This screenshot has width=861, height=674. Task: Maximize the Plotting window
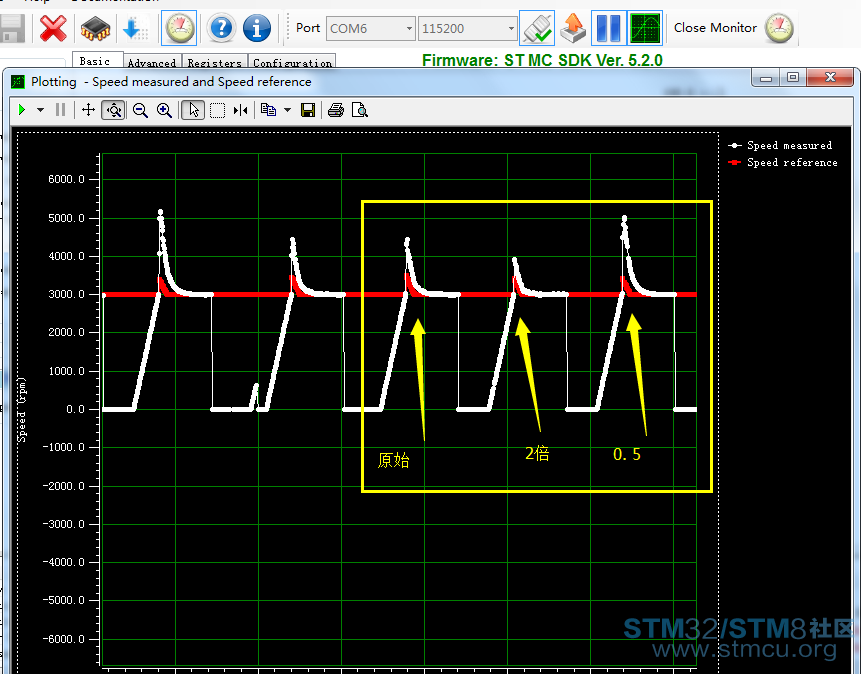pos(792,77)
